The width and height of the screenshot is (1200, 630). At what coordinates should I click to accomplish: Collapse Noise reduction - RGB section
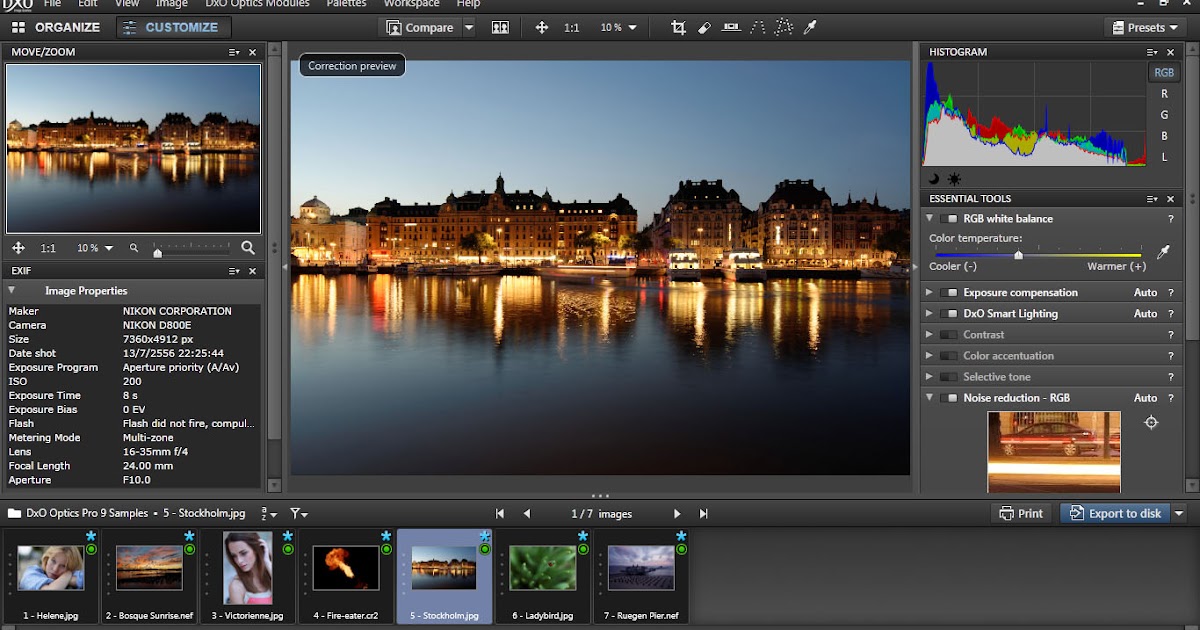[x=929, y=398]
